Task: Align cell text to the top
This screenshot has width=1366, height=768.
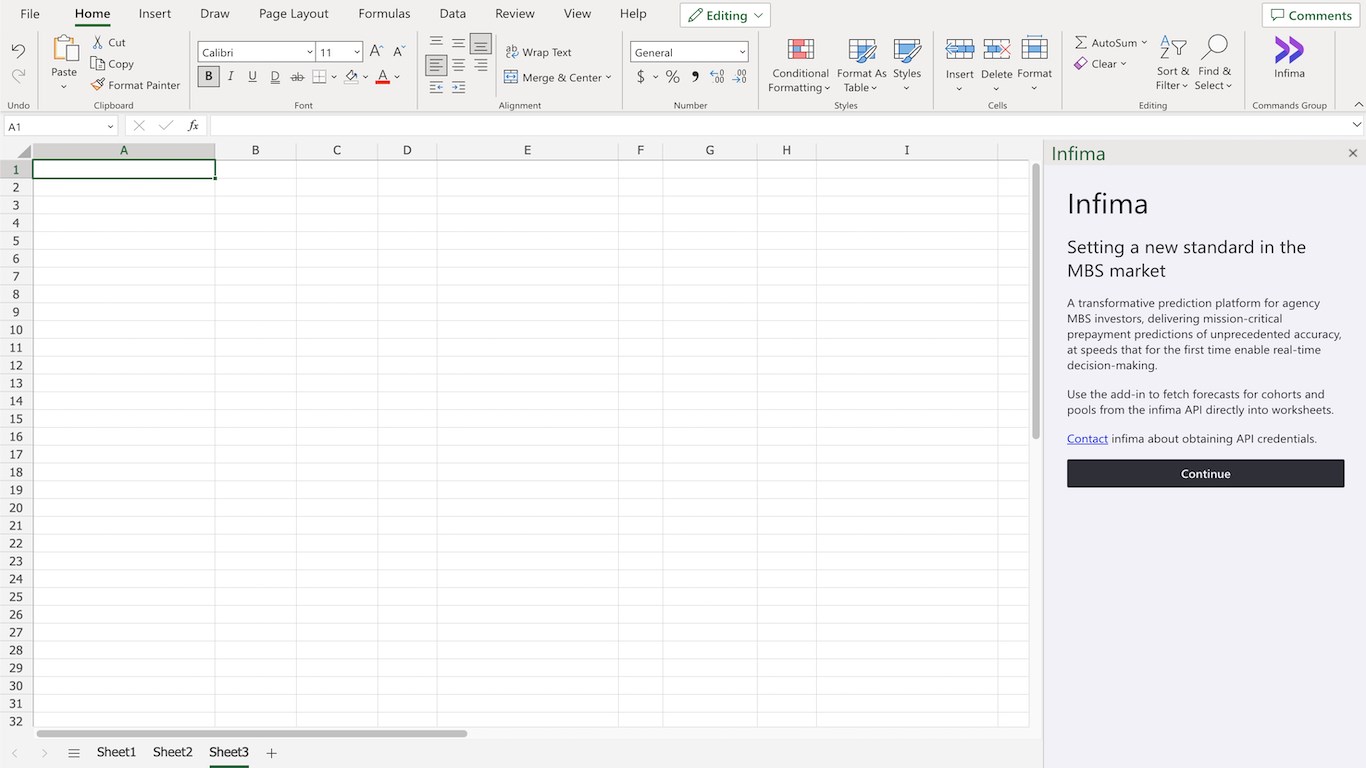Action: pos(436,43)
